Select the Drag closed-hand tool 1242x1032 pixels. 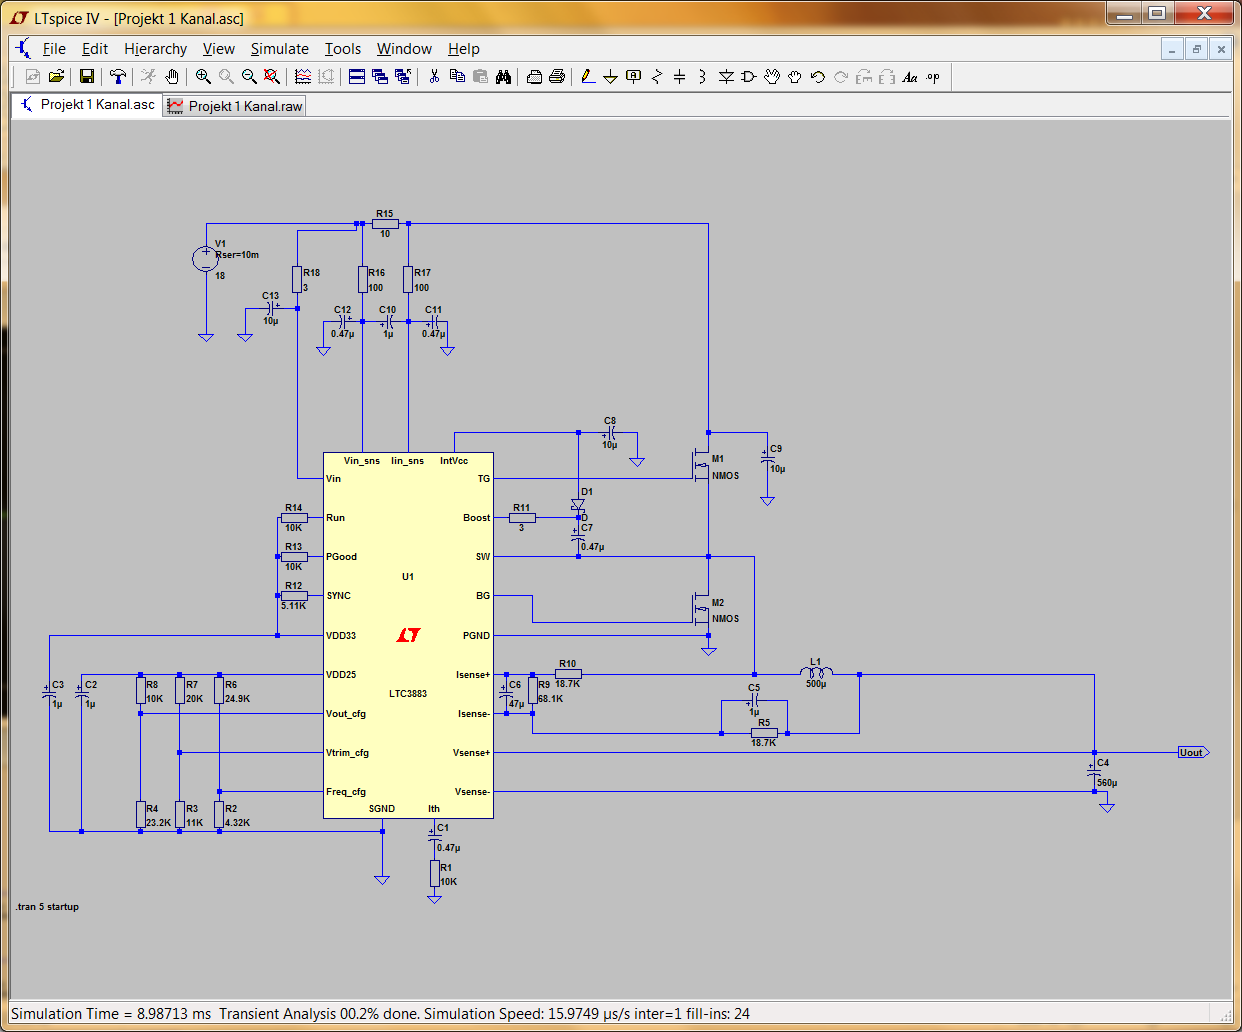(795, 77)
